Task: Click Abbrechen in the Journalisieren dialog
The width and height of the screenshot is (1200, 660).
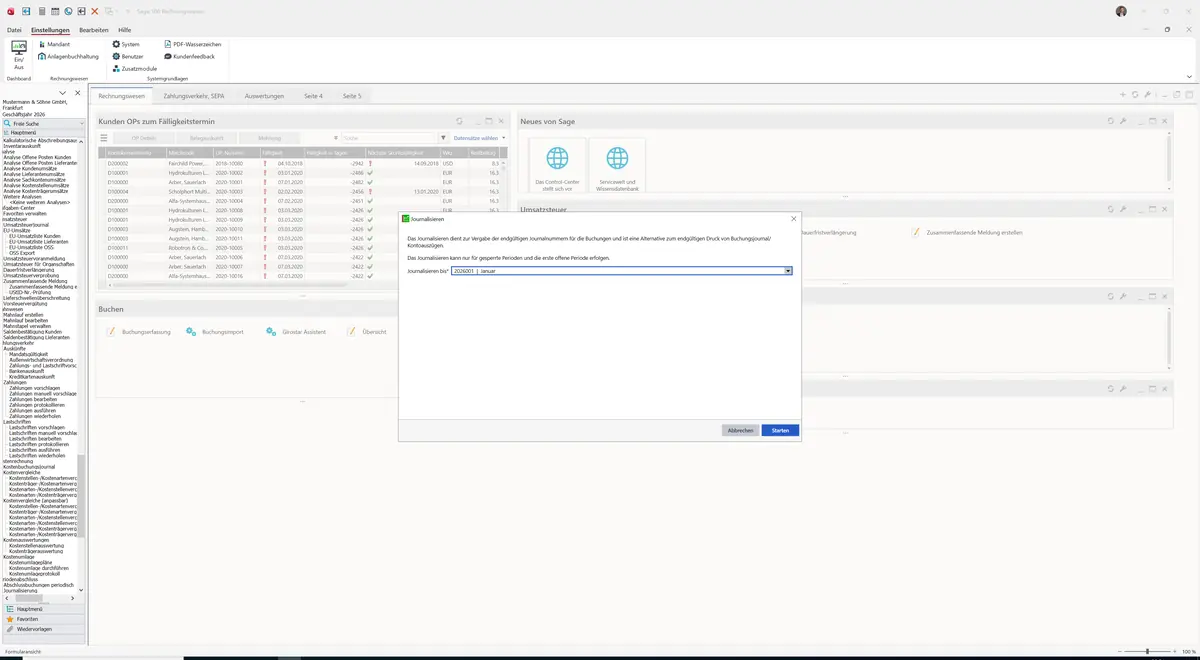Action: tap(740, 430)
